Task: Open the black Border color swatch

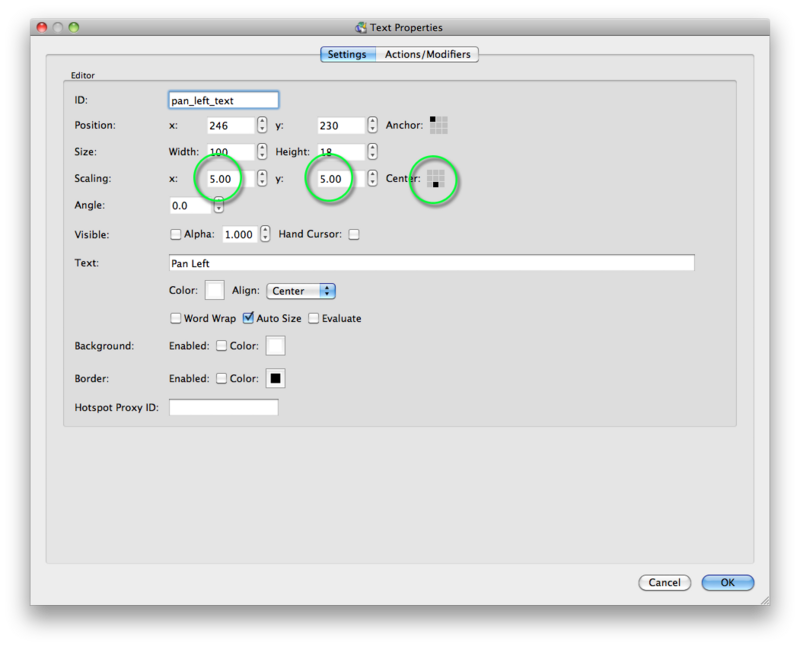Action: [274, 379]
